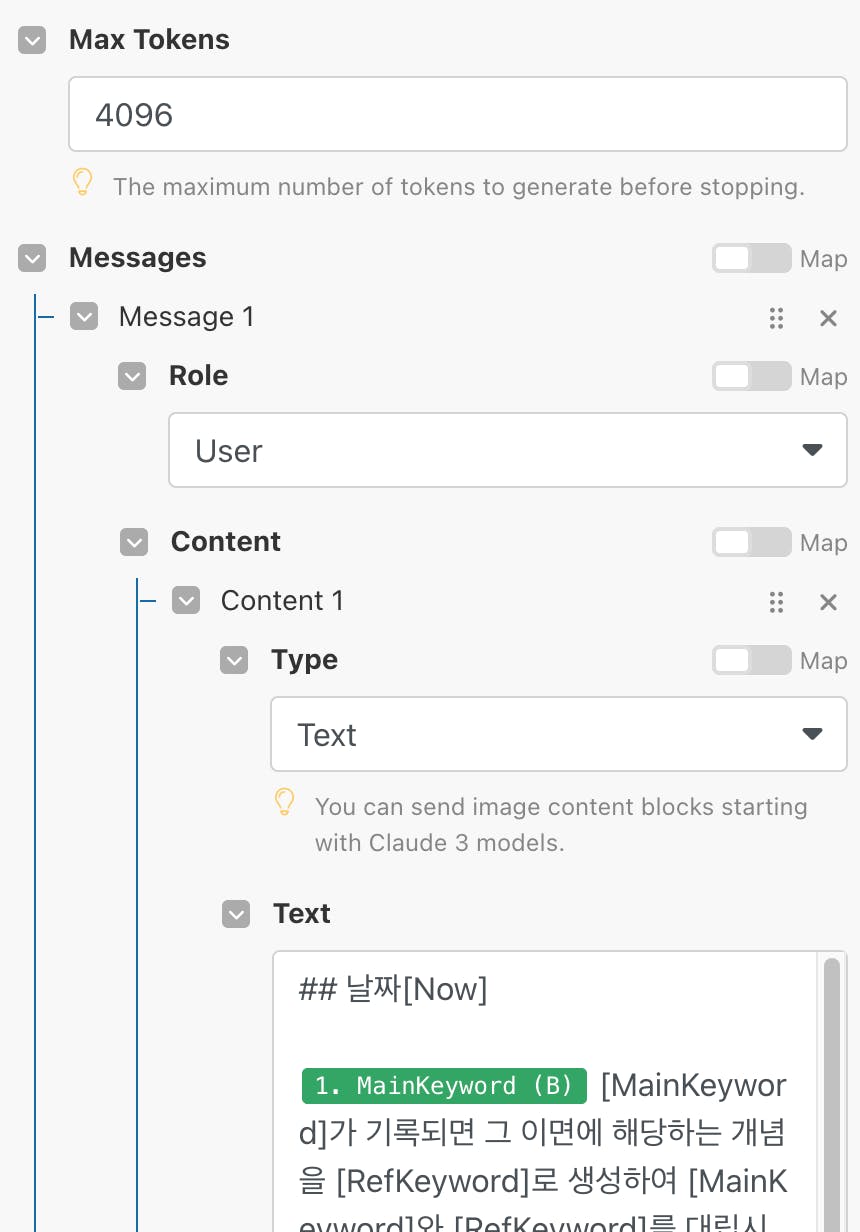The width and height of the screenshot is (860, 1232).
Task: Enable Map switch for Content
Action: tap(751, 543)
